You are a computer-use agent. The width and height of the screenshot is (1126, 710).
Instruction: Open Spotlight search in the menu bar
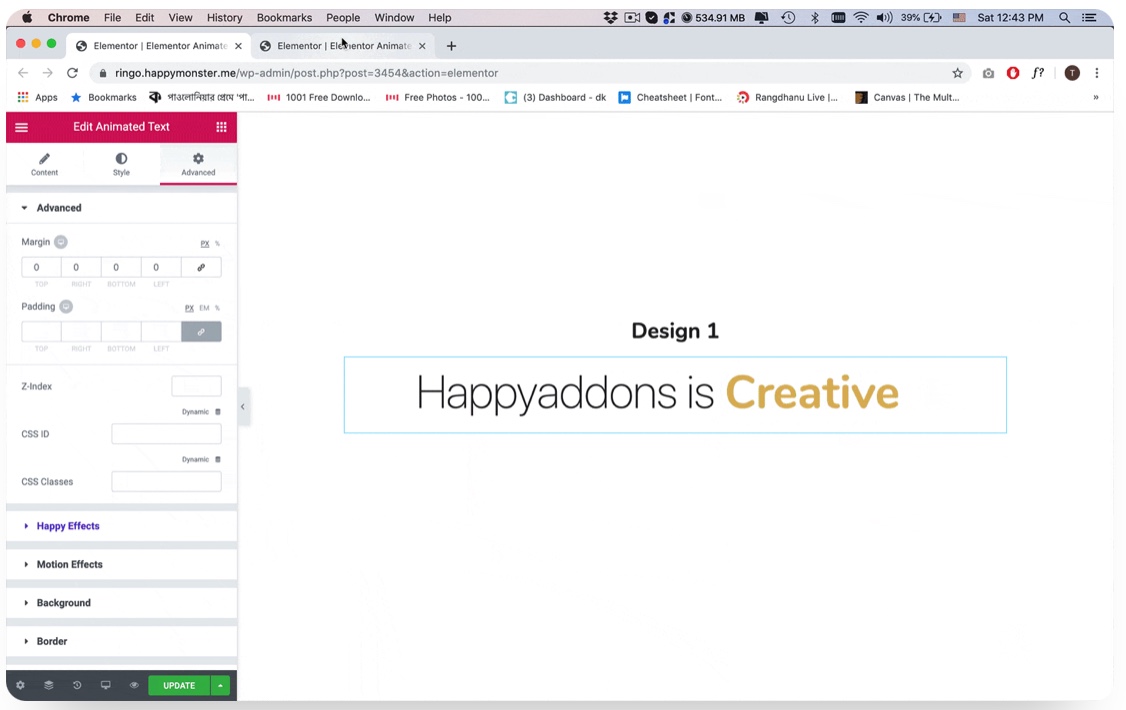(1064, 18)
